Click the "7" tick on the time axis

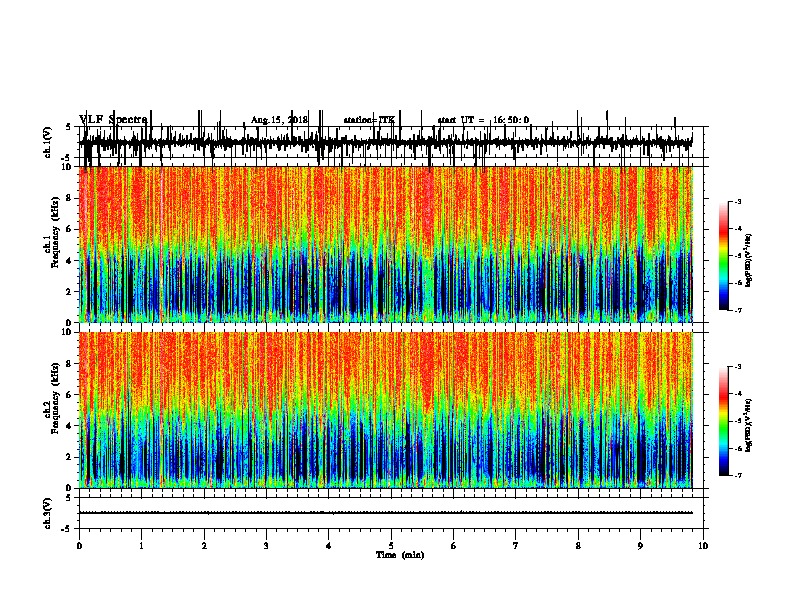click(516, 546)
